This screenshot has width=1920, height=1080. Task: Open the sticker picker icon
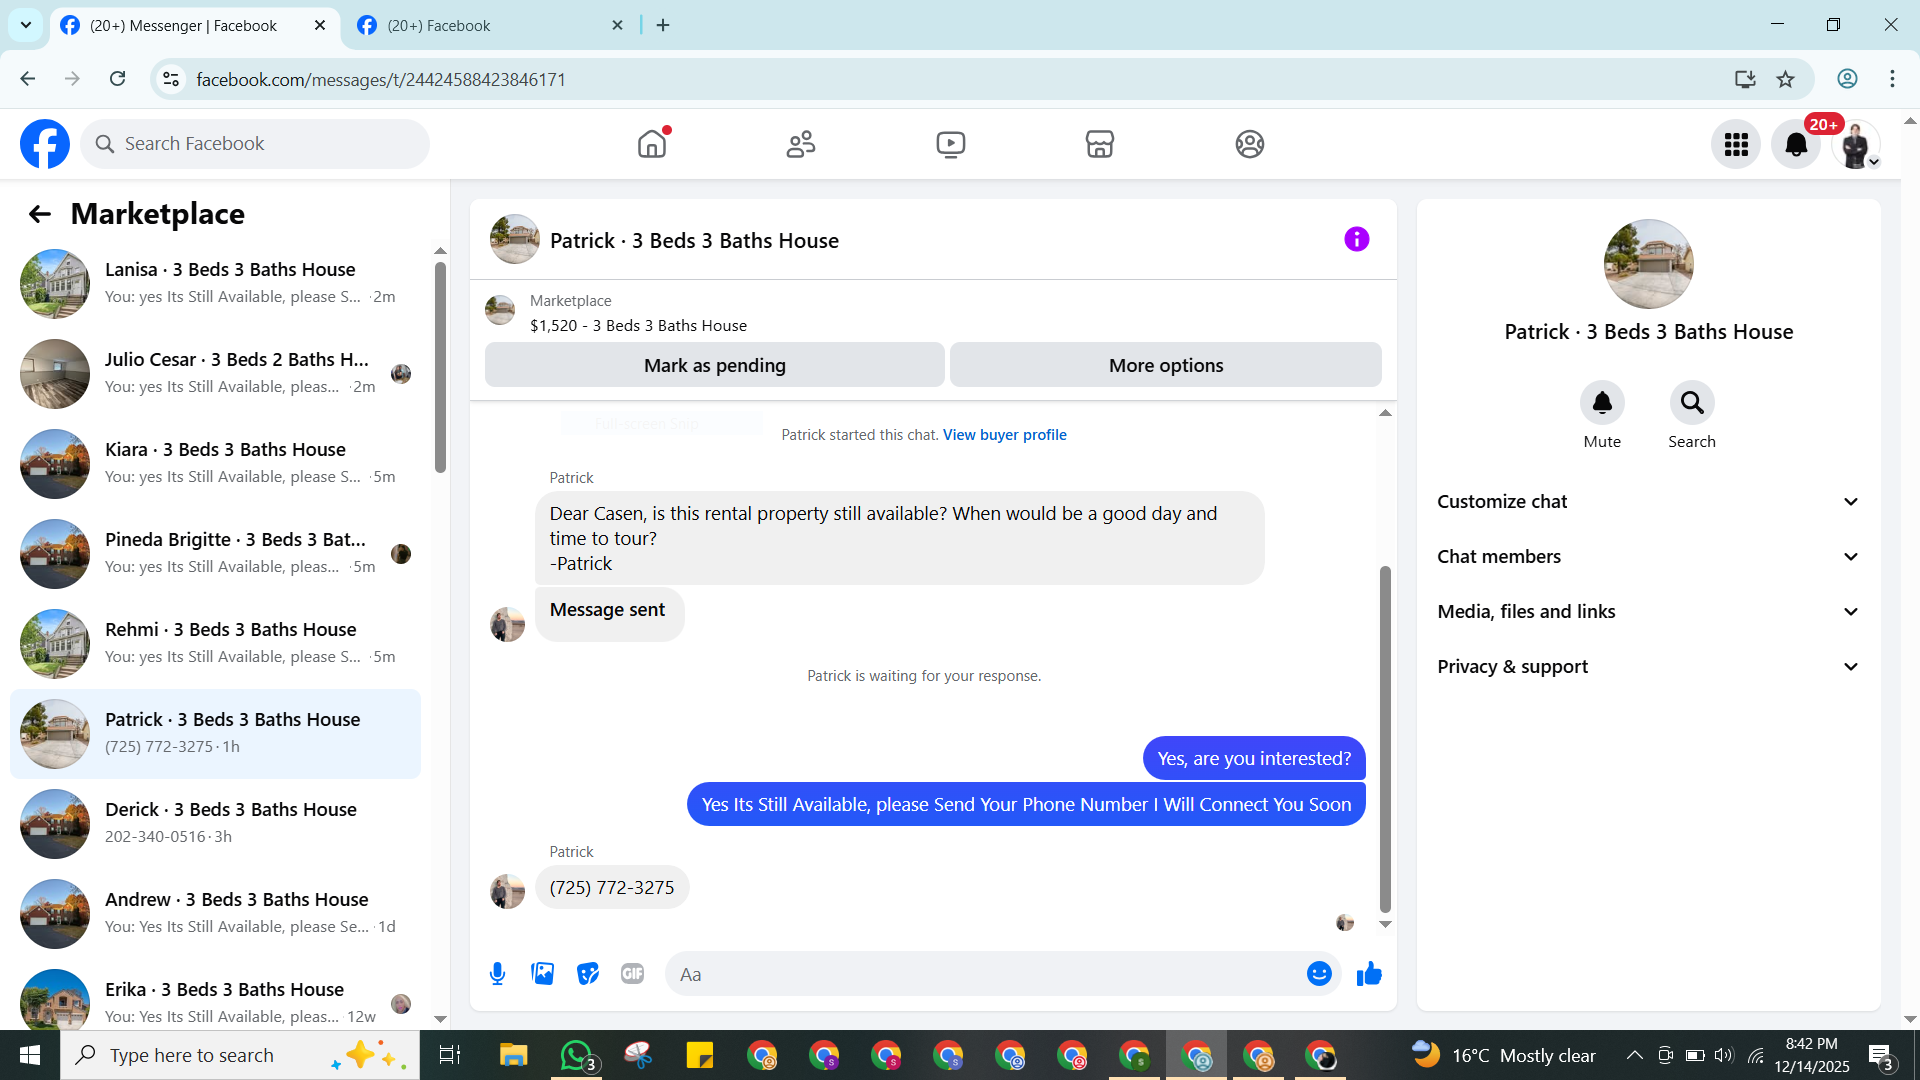click(x=588, y=974)
